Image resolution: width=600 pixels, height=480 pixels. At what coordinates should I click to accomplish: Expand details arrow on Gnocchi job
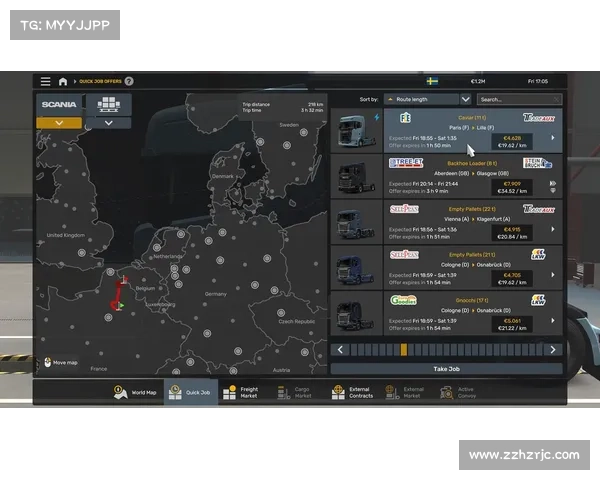point(553,320)
